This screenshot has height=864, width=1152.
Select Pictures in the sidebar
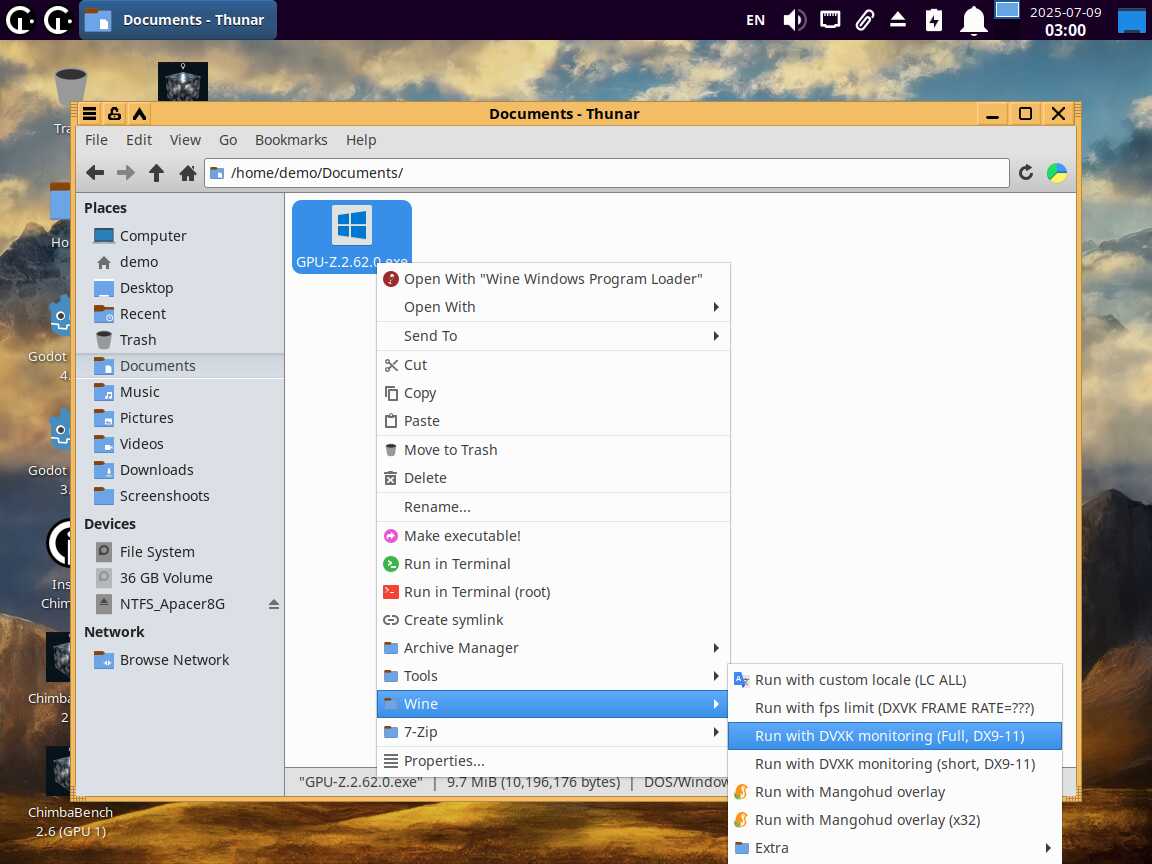(180, 417)
